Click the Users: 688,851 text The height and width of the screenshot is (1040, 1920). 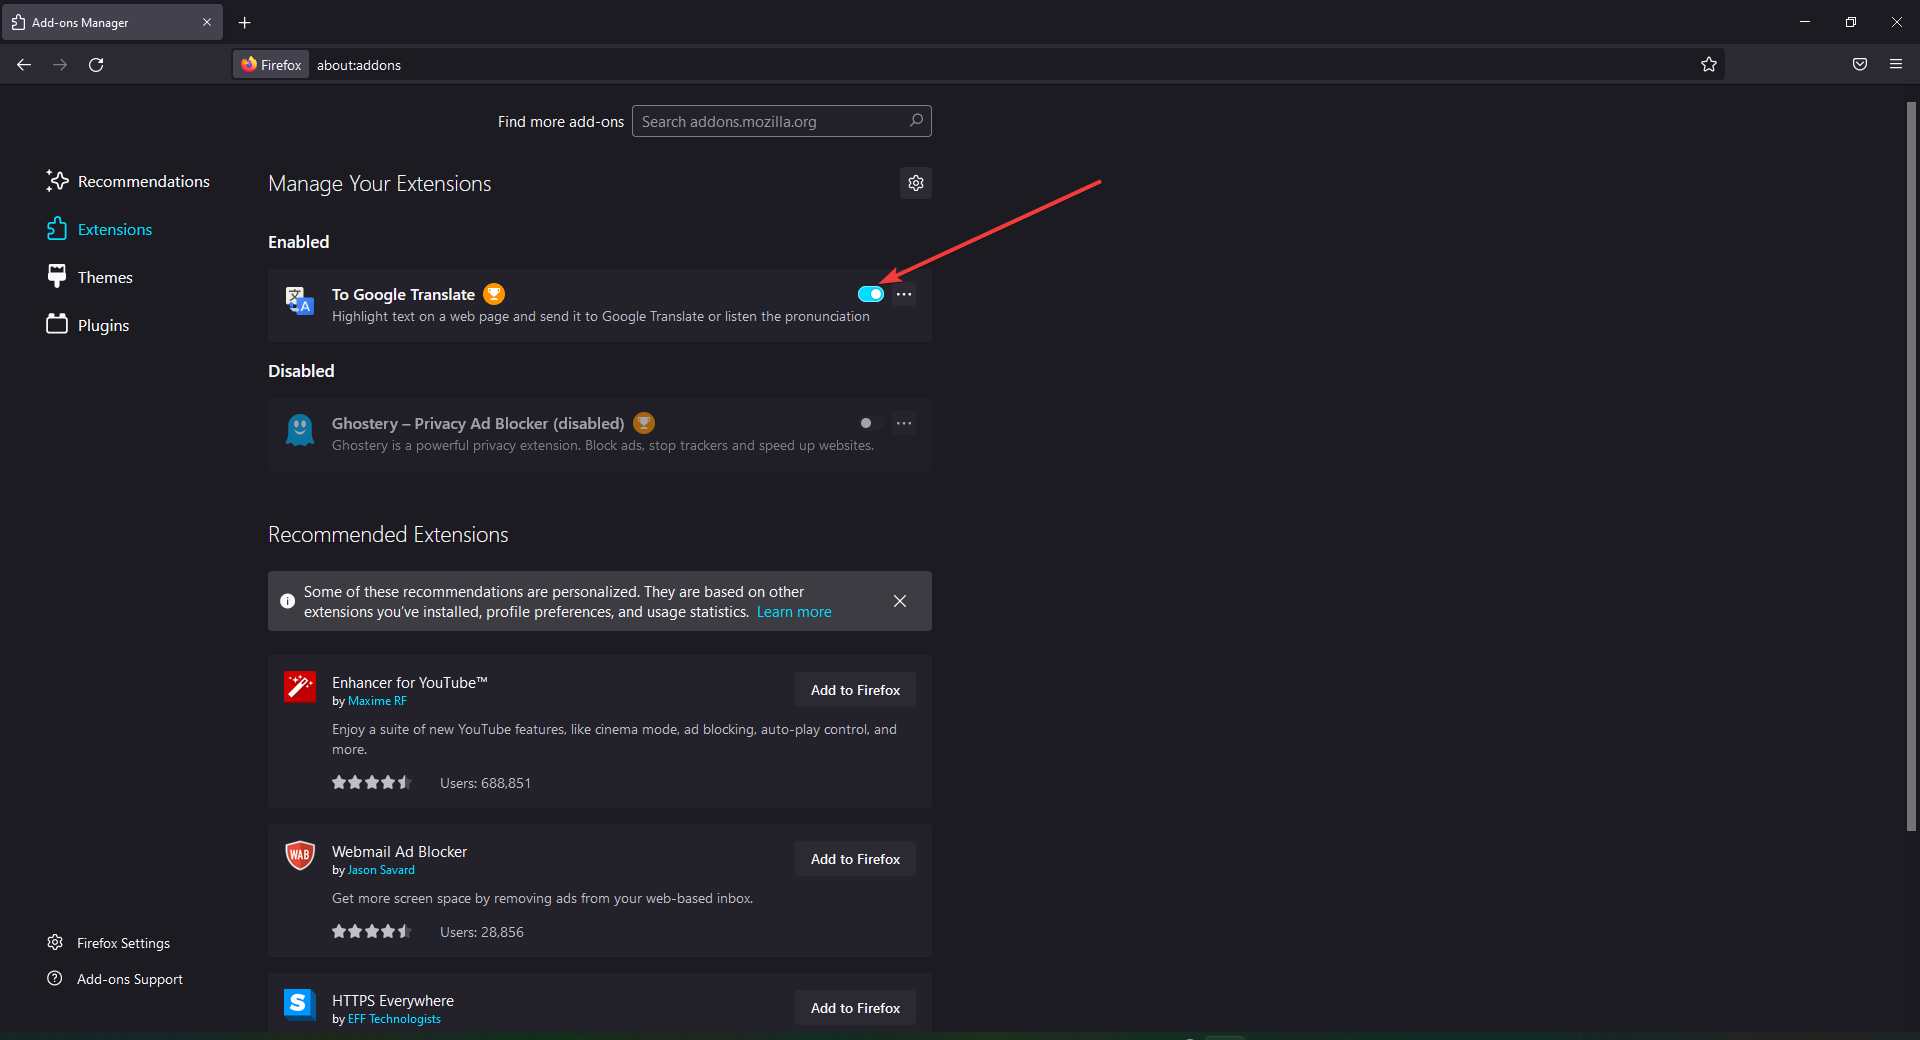click(x=485, y=783)
